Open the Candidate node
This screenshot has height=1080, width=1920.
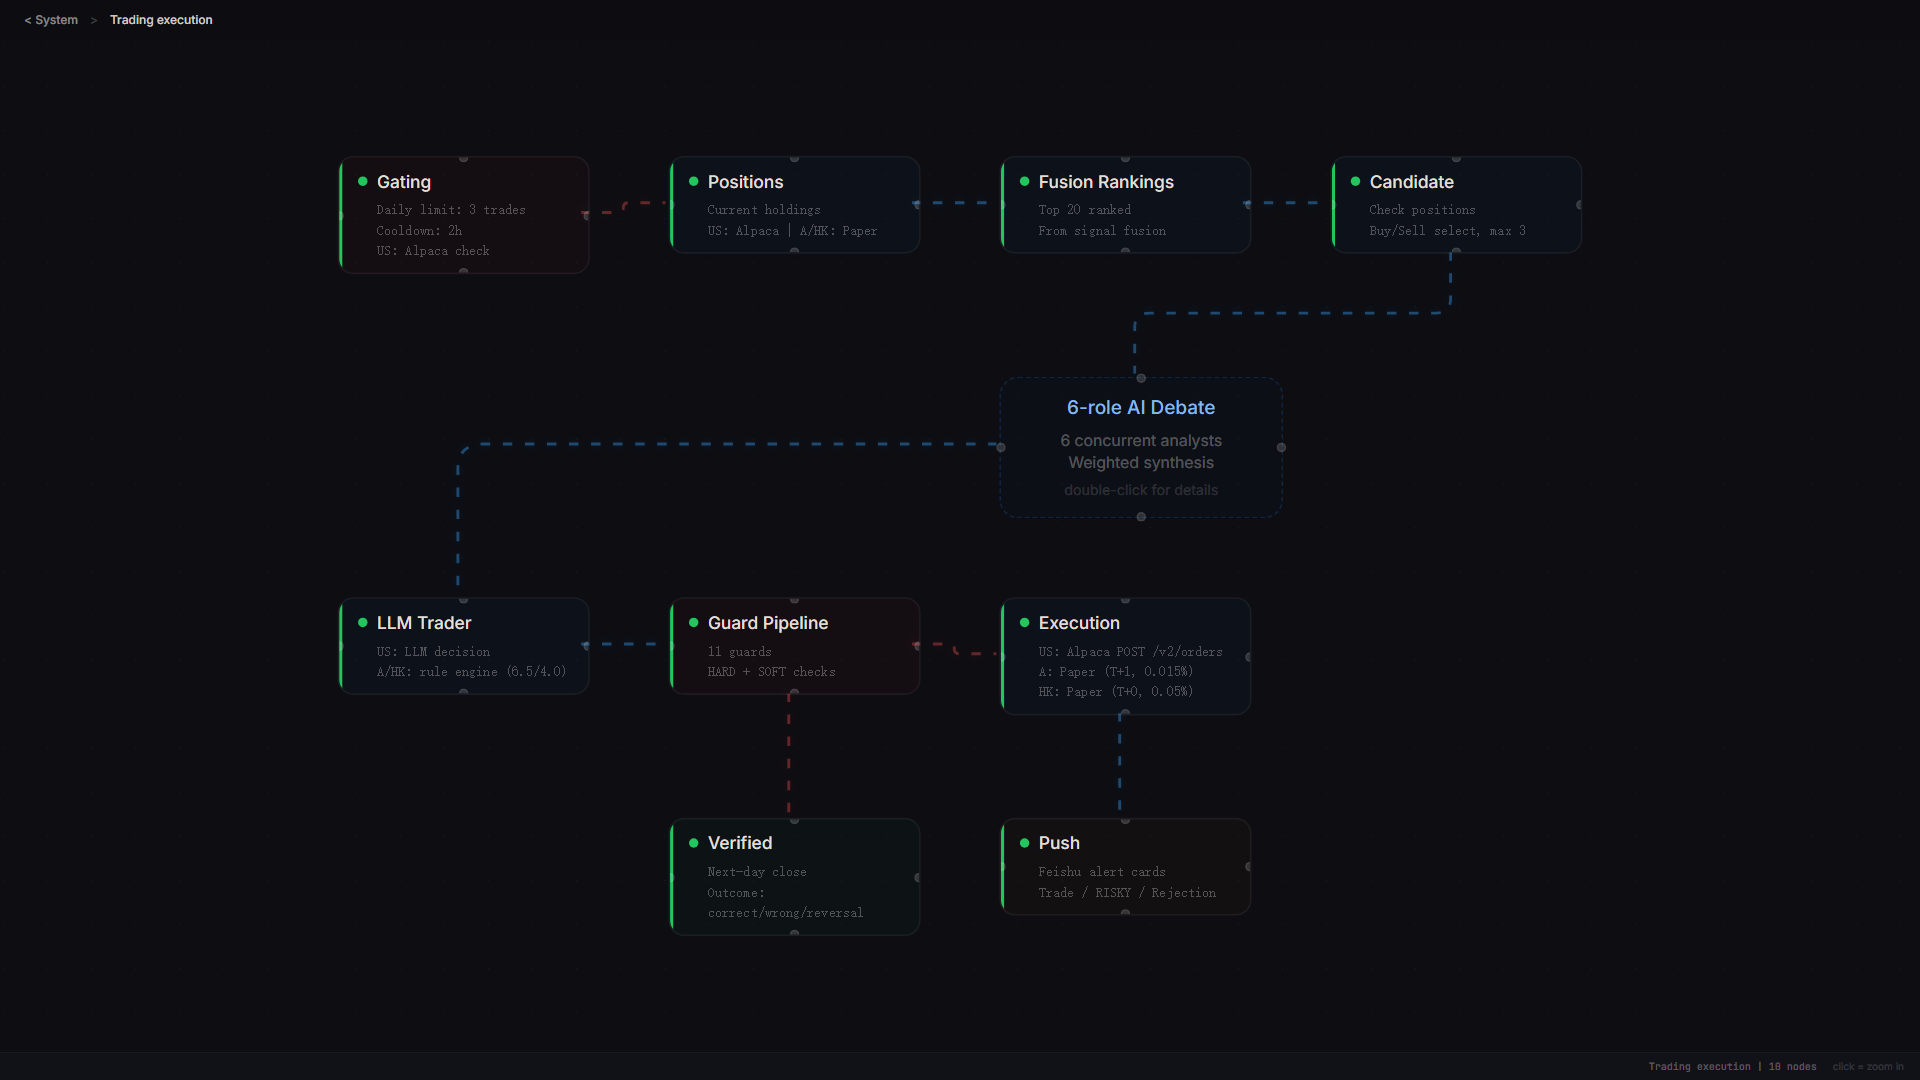(1456, 204)
